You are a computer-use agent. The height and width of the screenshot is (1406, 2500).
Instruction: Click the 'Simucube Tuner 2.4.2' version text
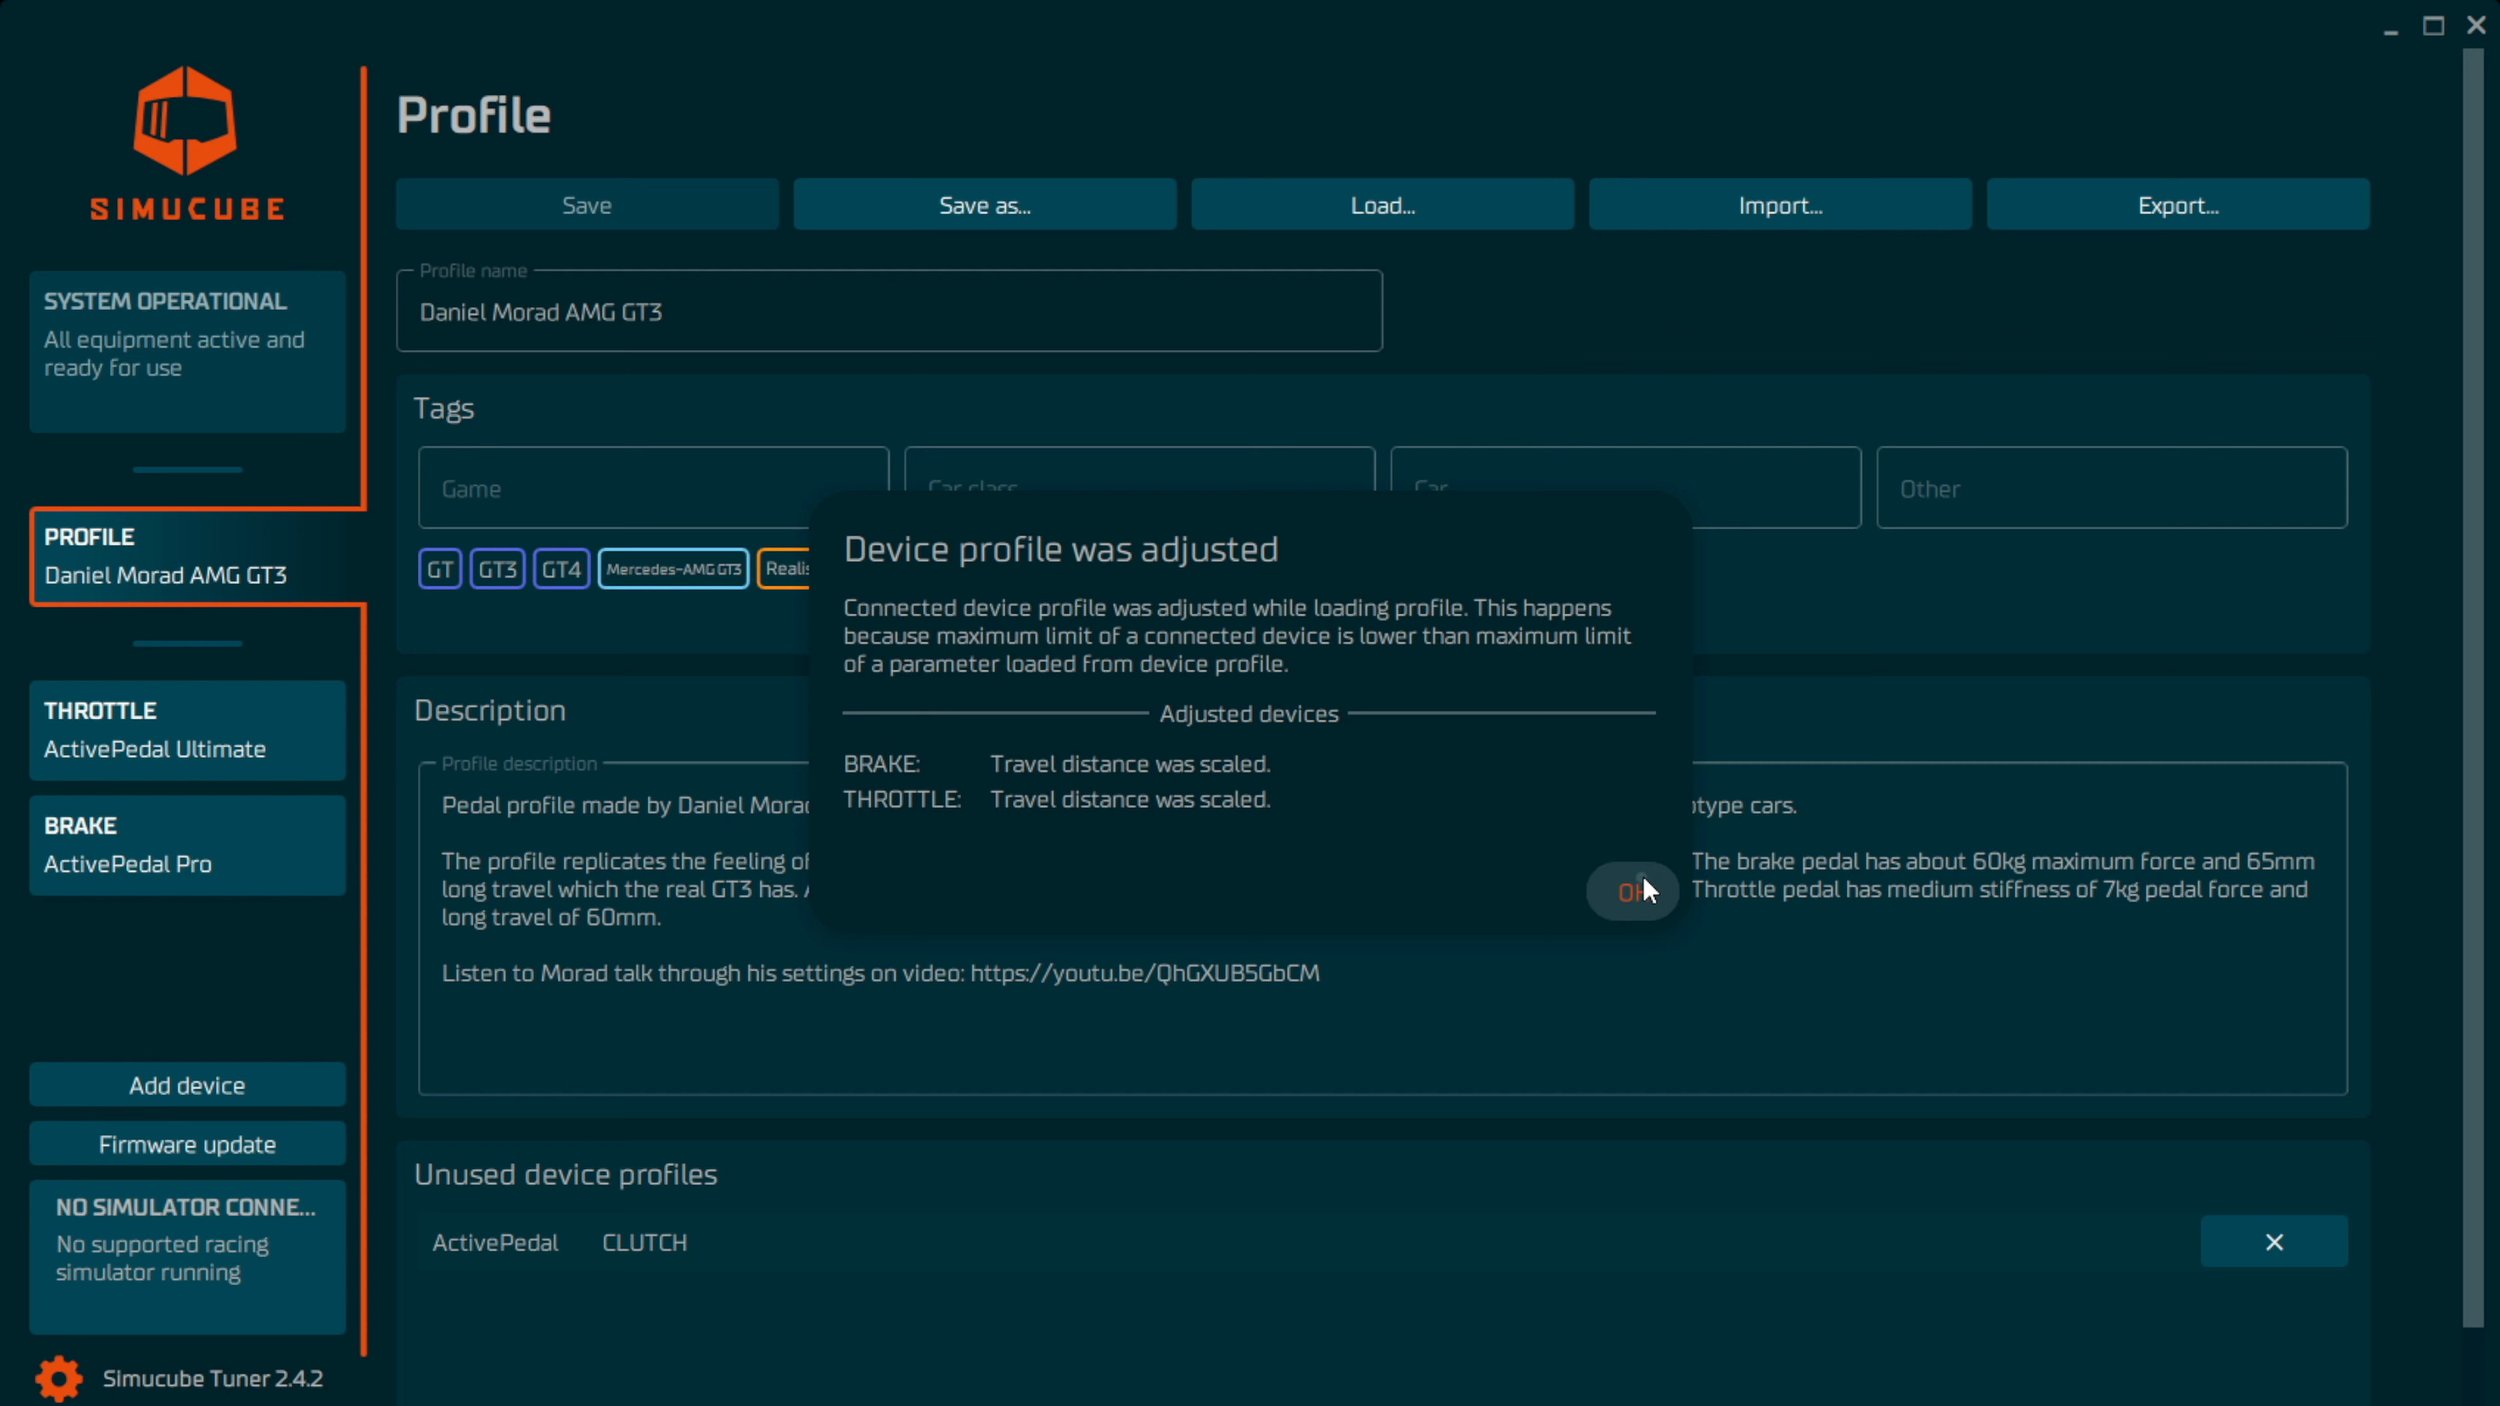pos(213,1378)
